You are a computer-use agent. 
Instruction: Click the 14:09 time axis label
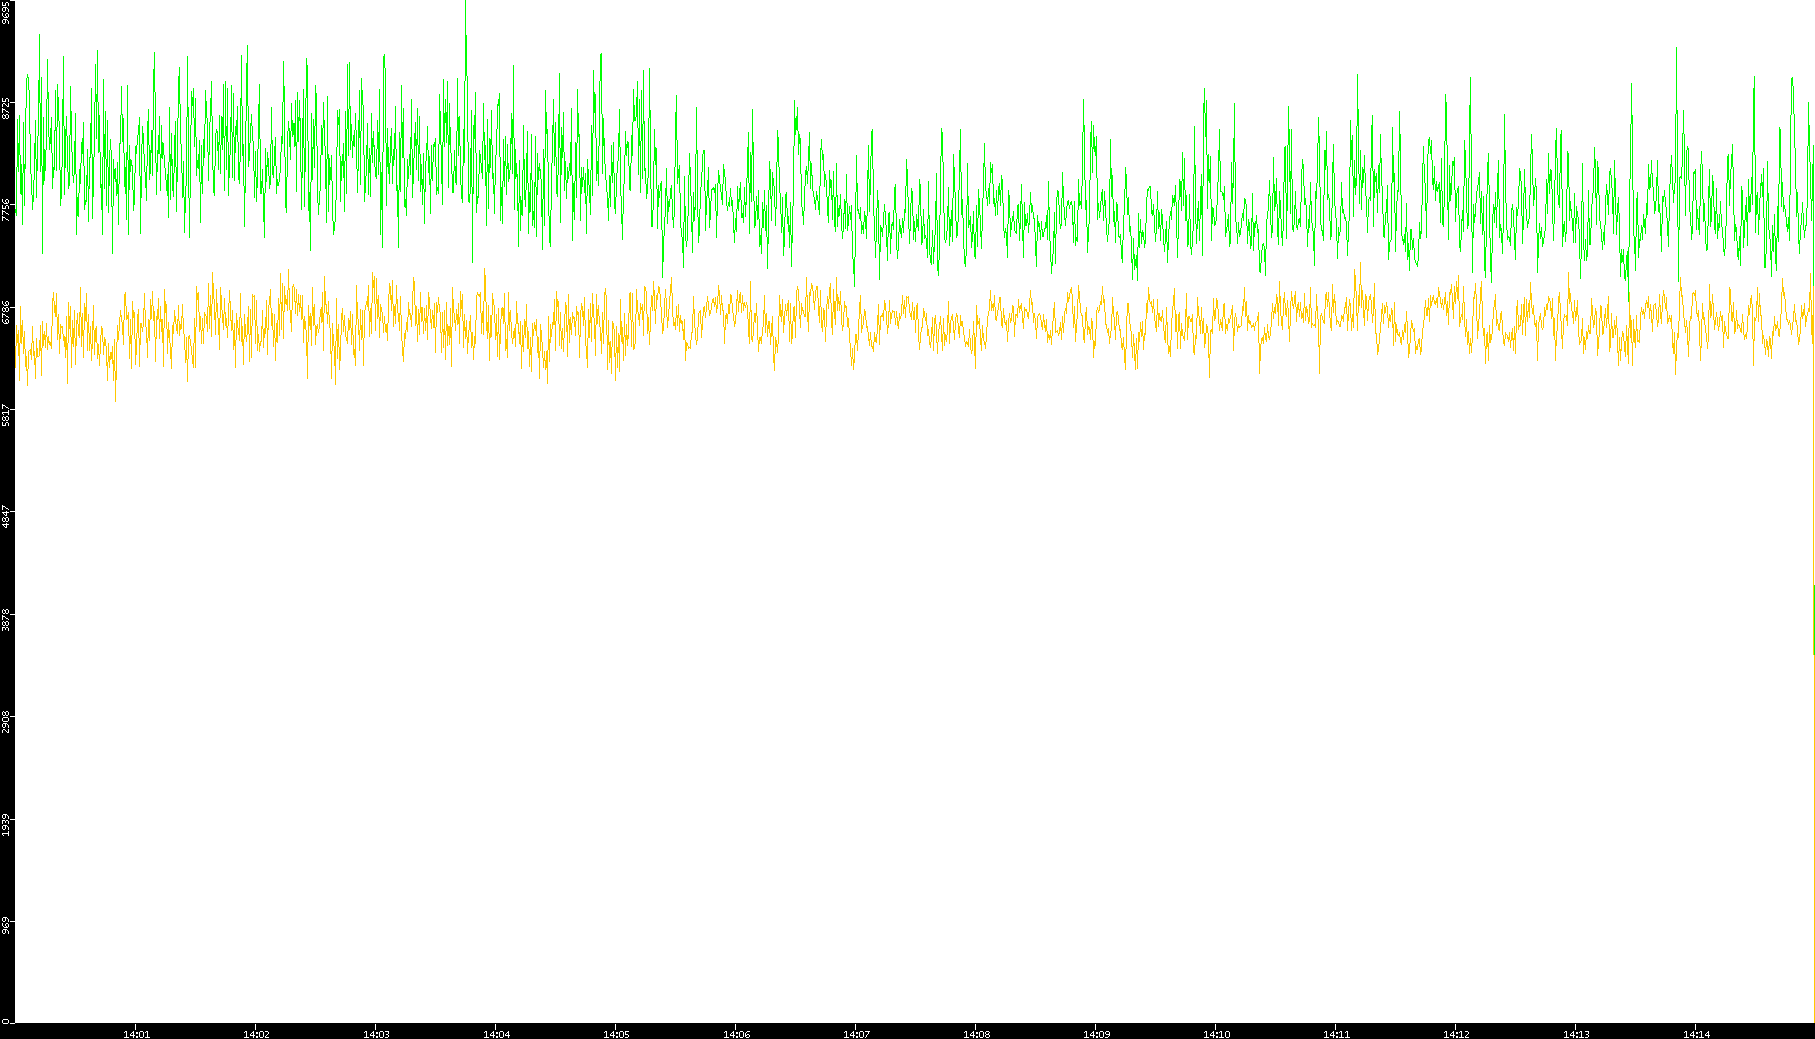click(1096, 1034)
